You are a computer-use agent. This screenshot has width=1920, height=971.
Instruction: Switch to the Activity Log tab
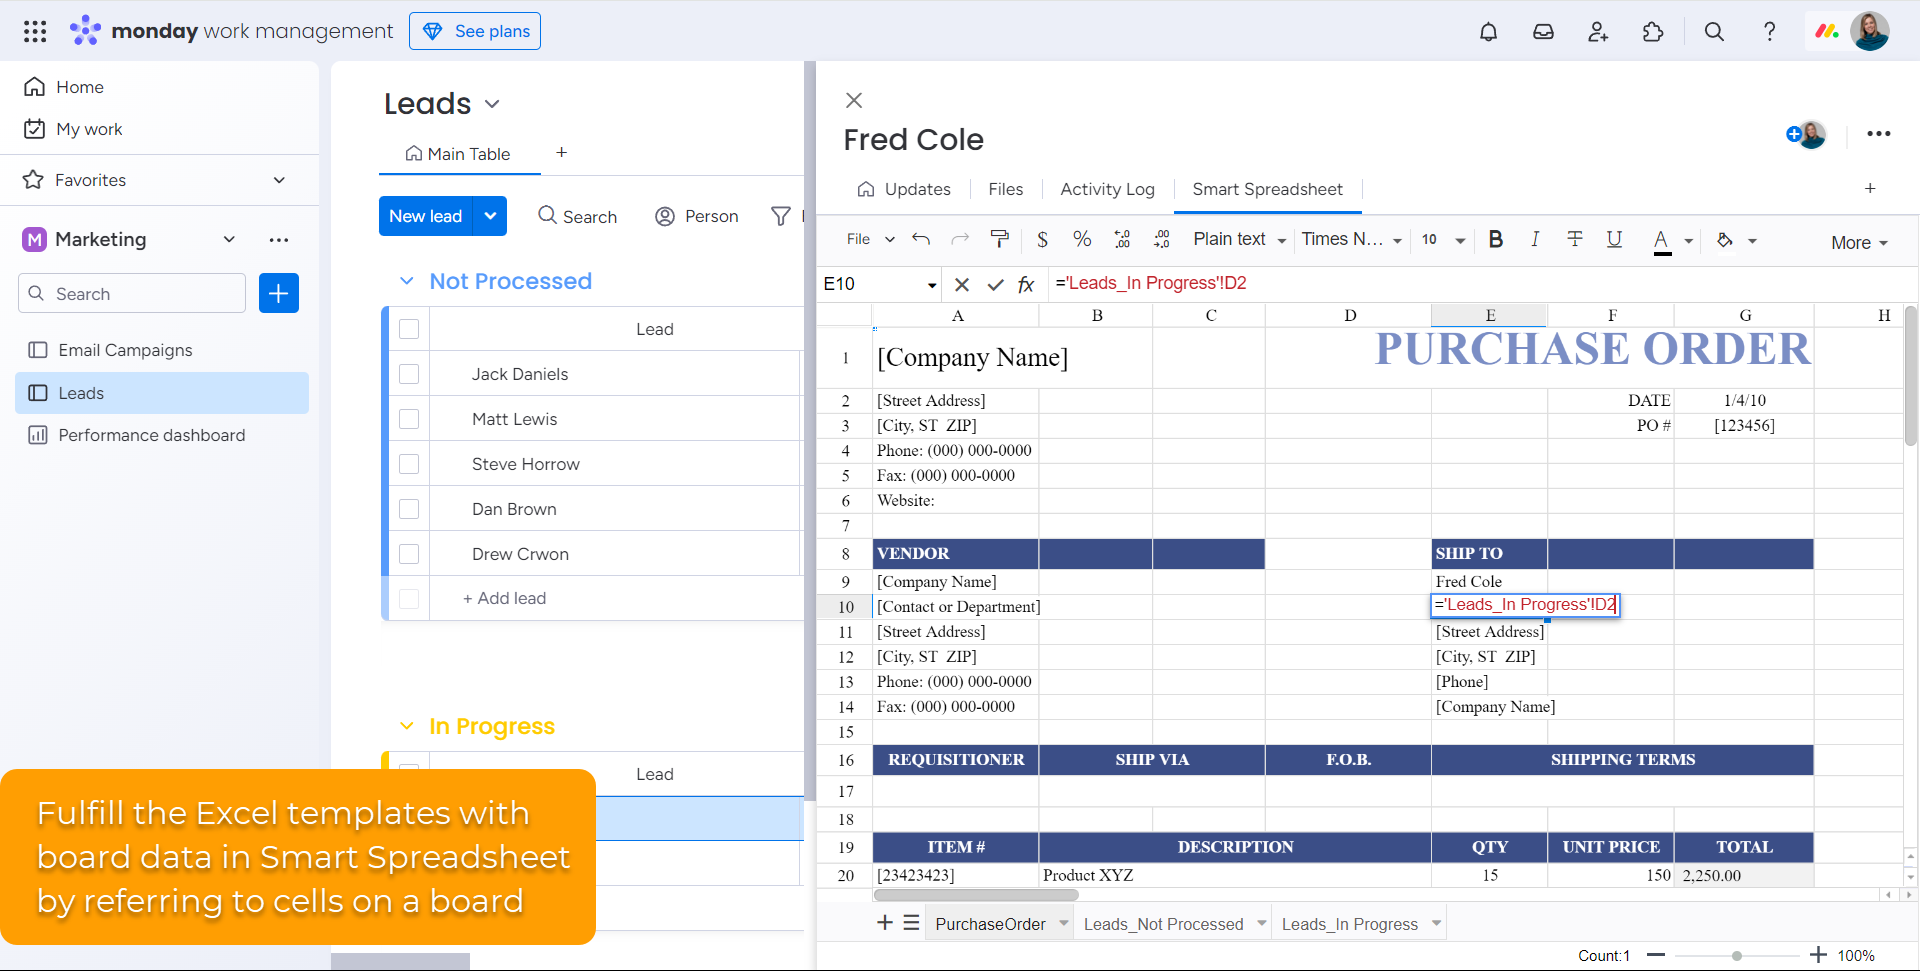1107,189
